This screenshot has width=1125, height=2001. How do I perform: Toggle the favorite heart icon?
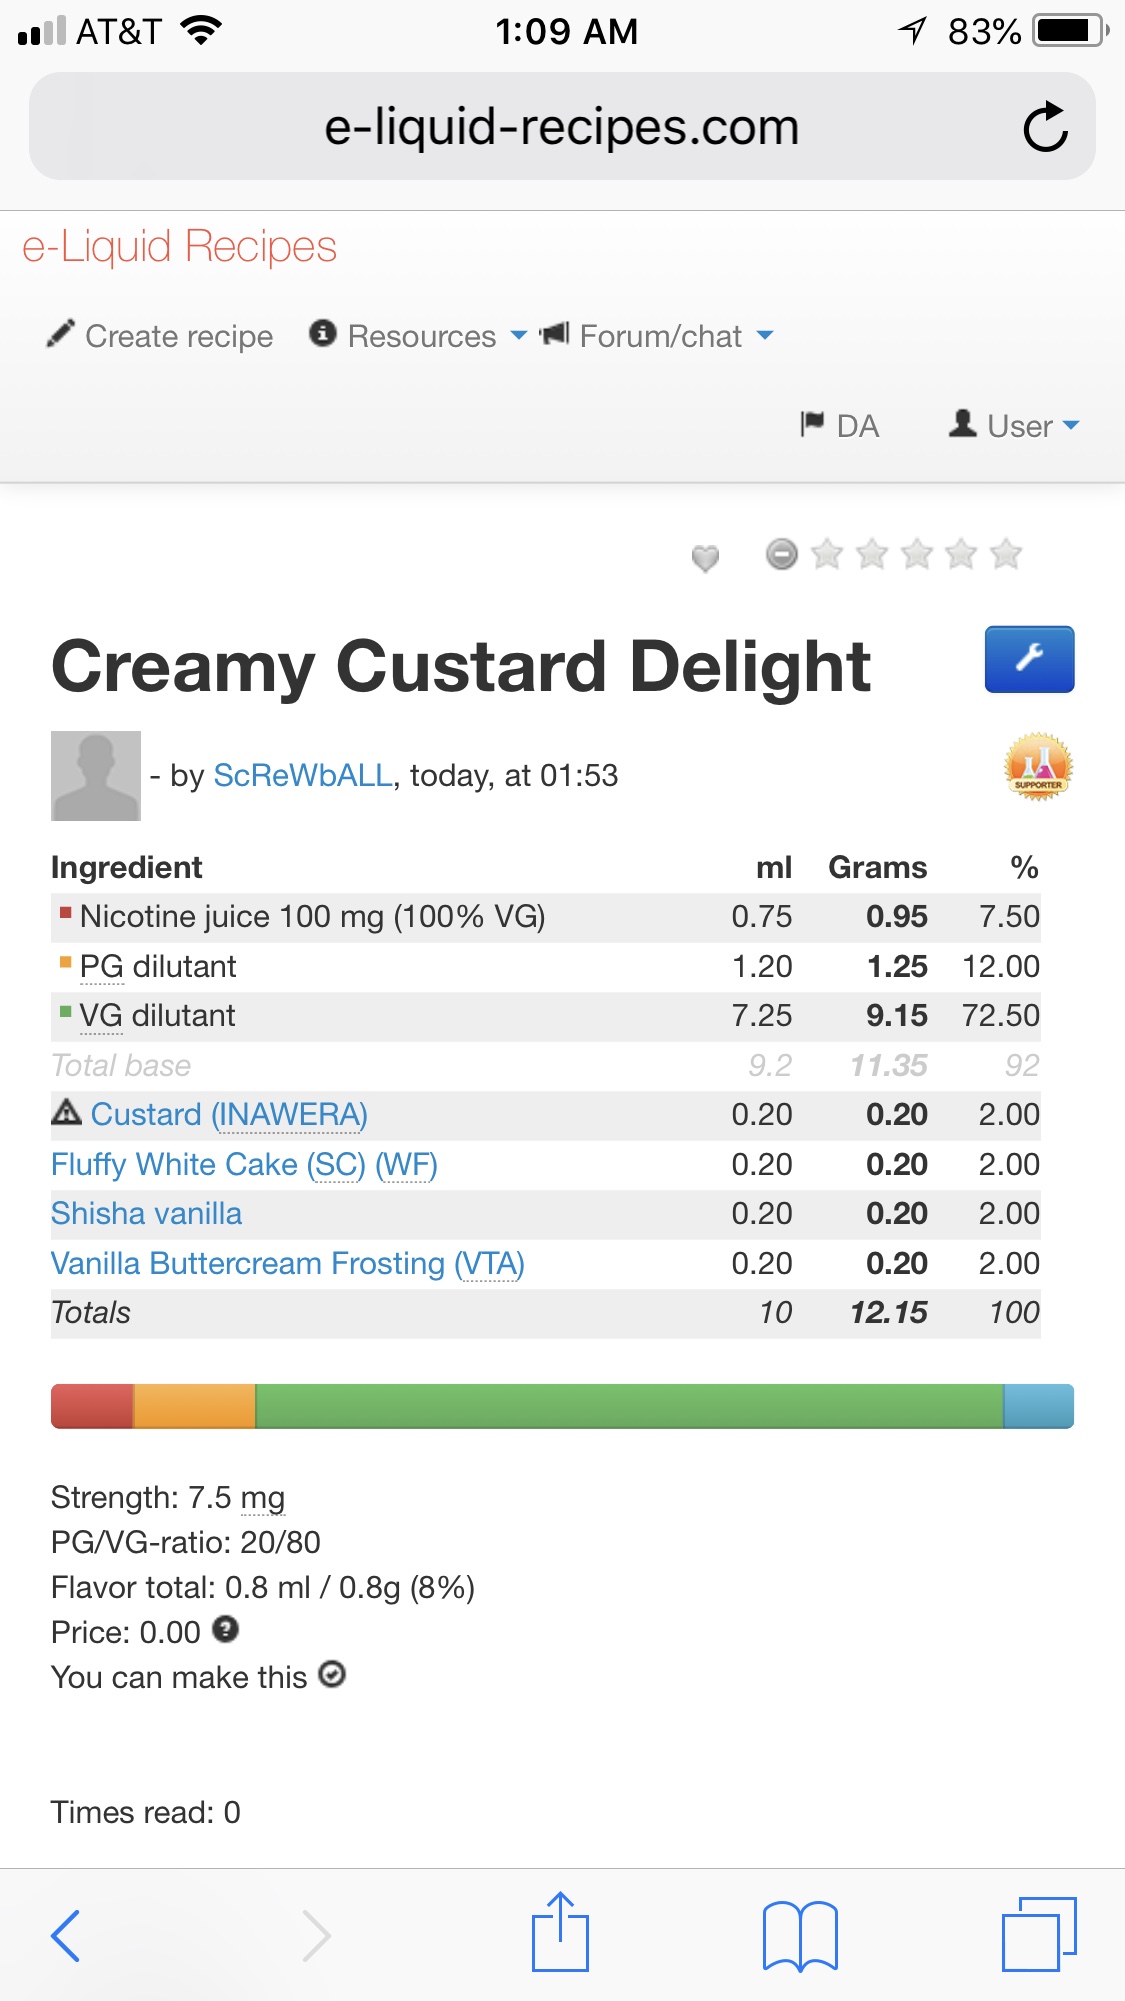tap(705, 557)
